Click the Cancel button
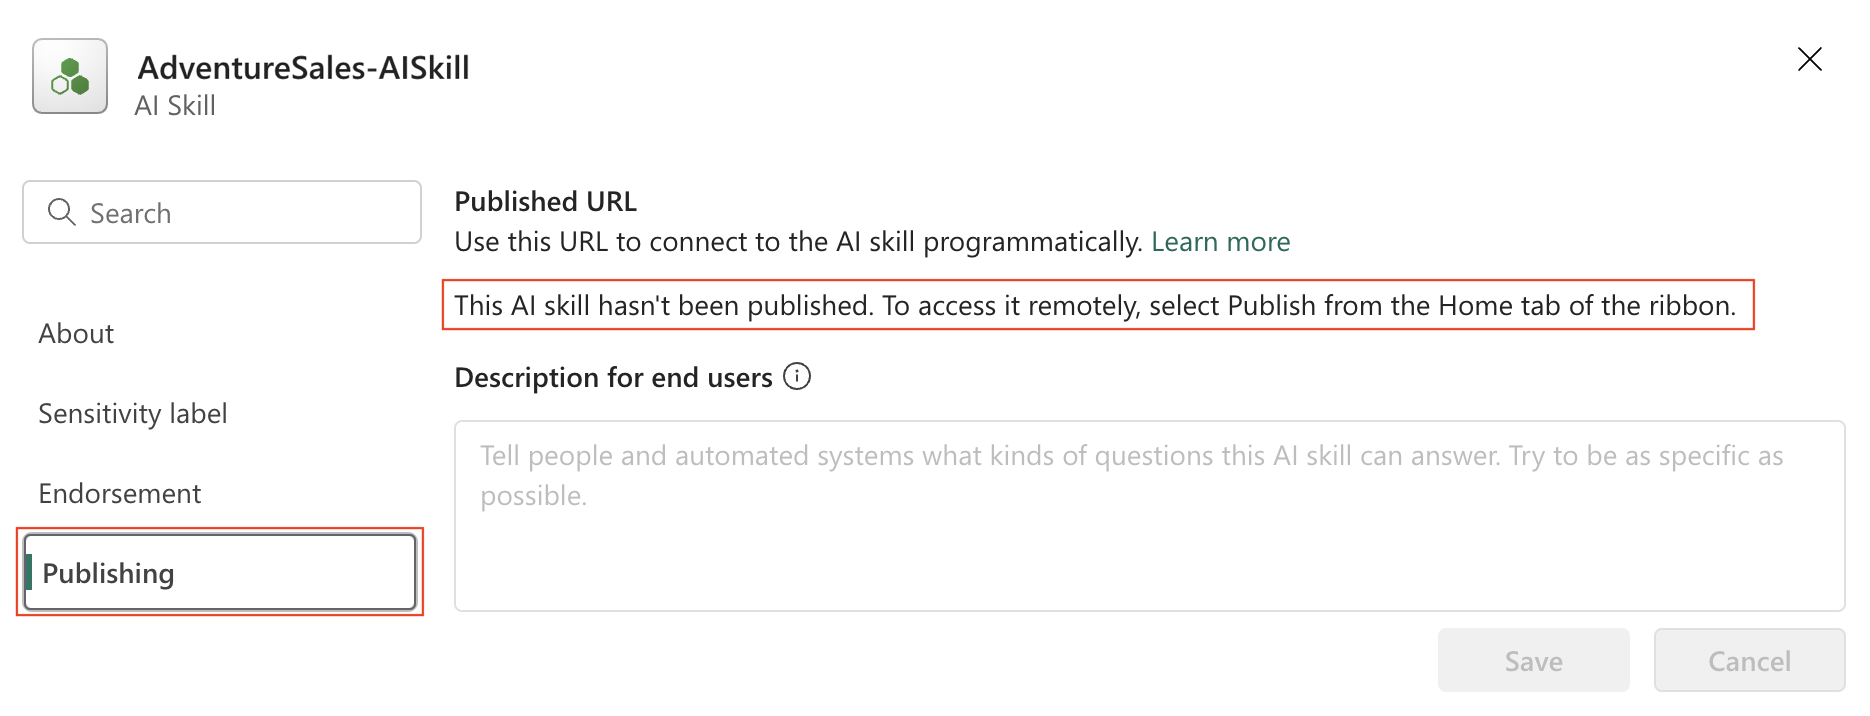 click(1748, 660)
